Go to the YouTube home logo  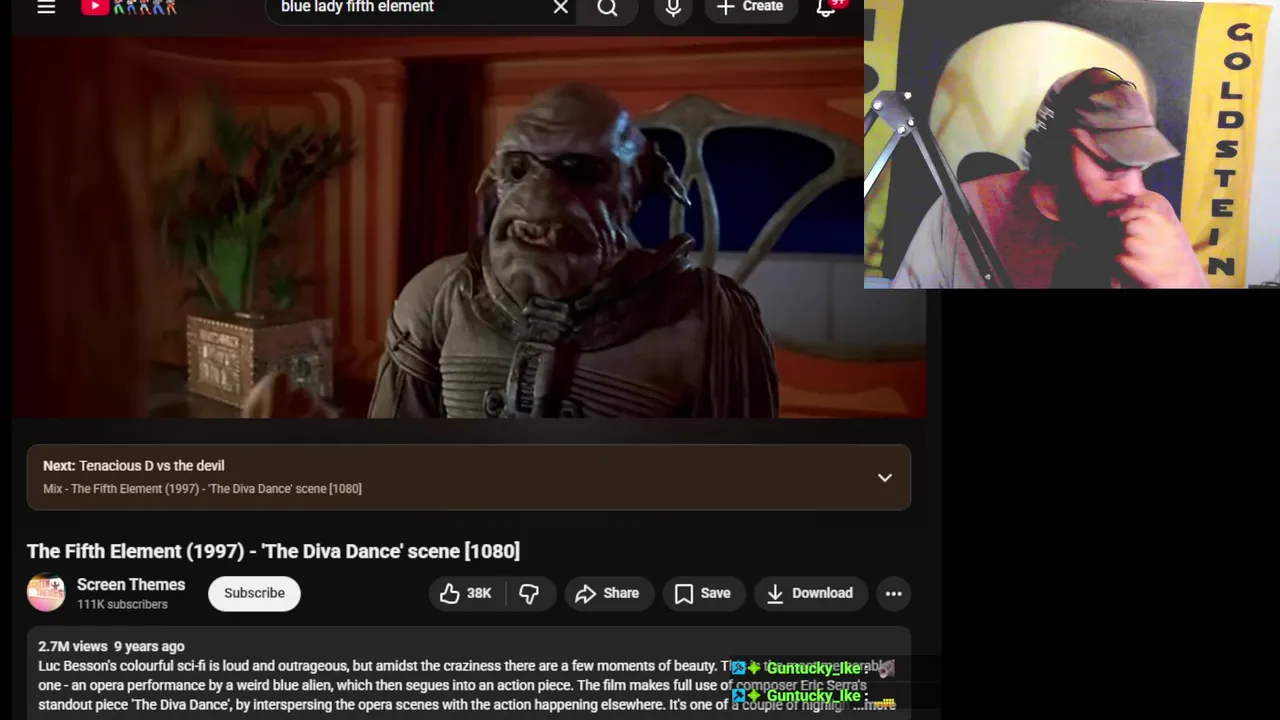[x=129, y=7]
